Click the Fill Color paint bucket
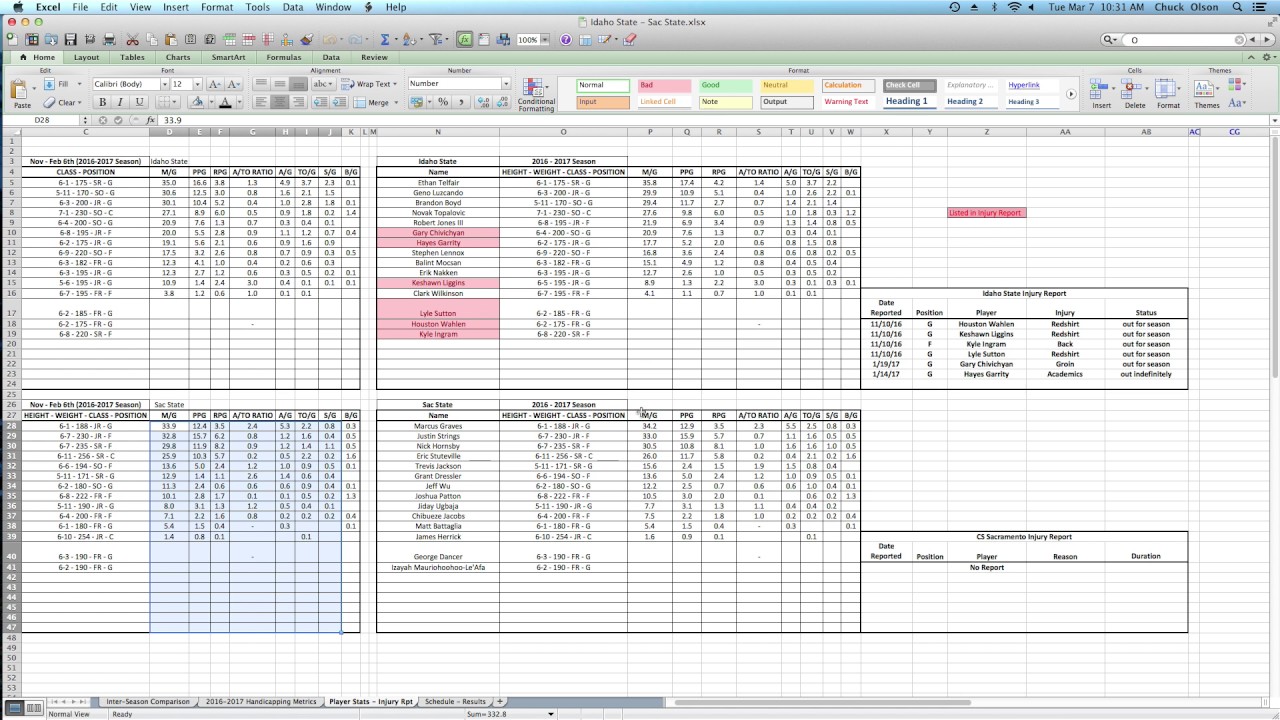This screenshot has height=720, width=1280. coord(197,102)
